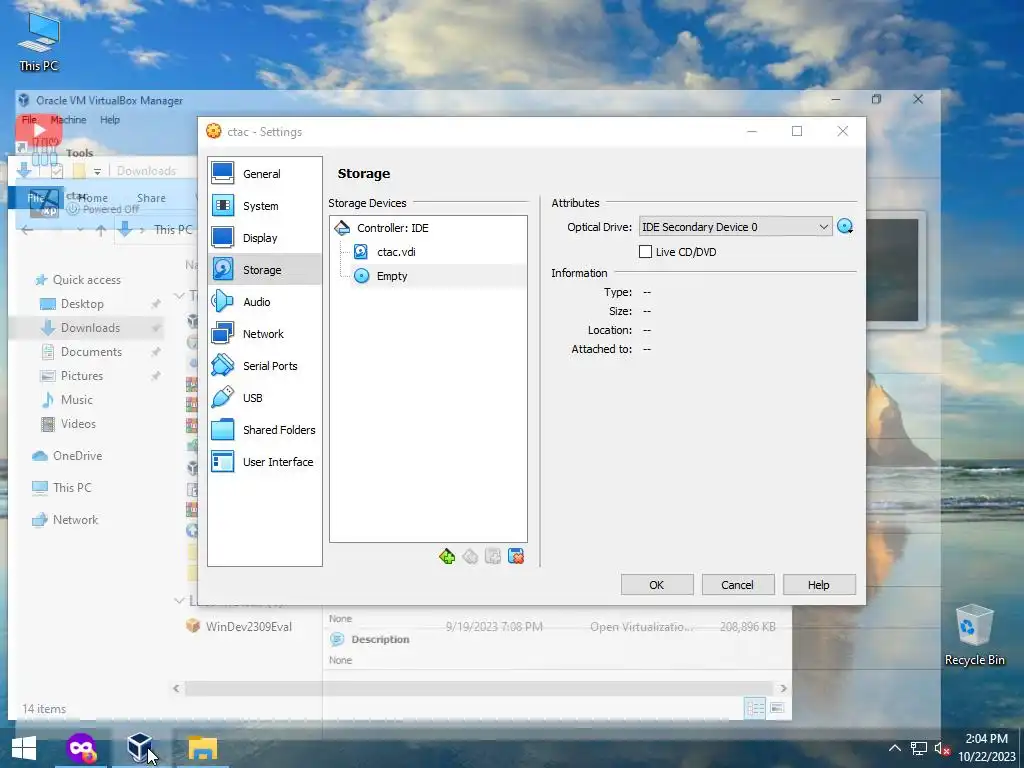
Task: Select This PC in File Explorer sidebar
Action: click(72, 488)
